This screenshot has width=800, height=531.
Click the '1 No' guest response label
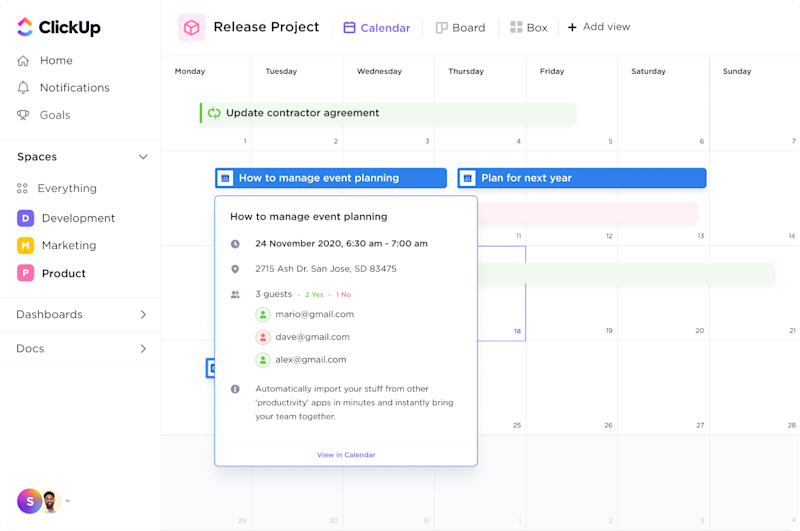point(343,295)
